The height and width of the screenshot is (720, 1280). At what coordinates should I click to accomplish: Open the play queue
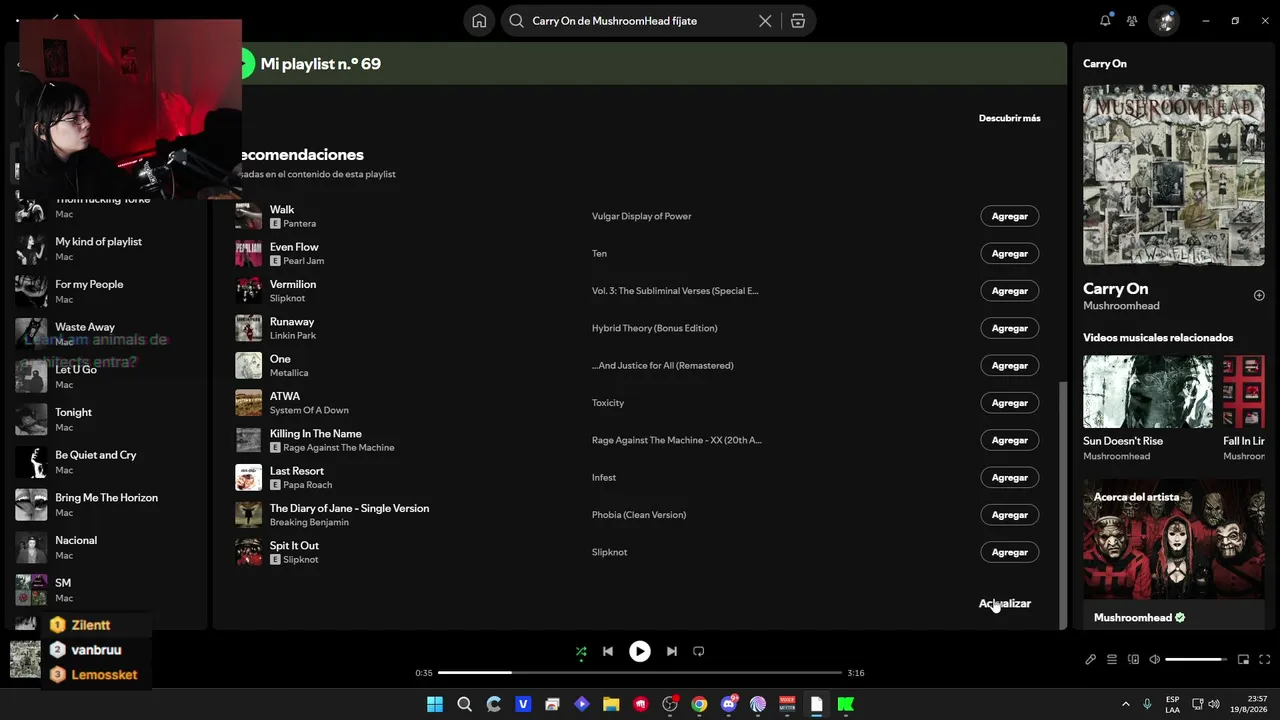1112,659
